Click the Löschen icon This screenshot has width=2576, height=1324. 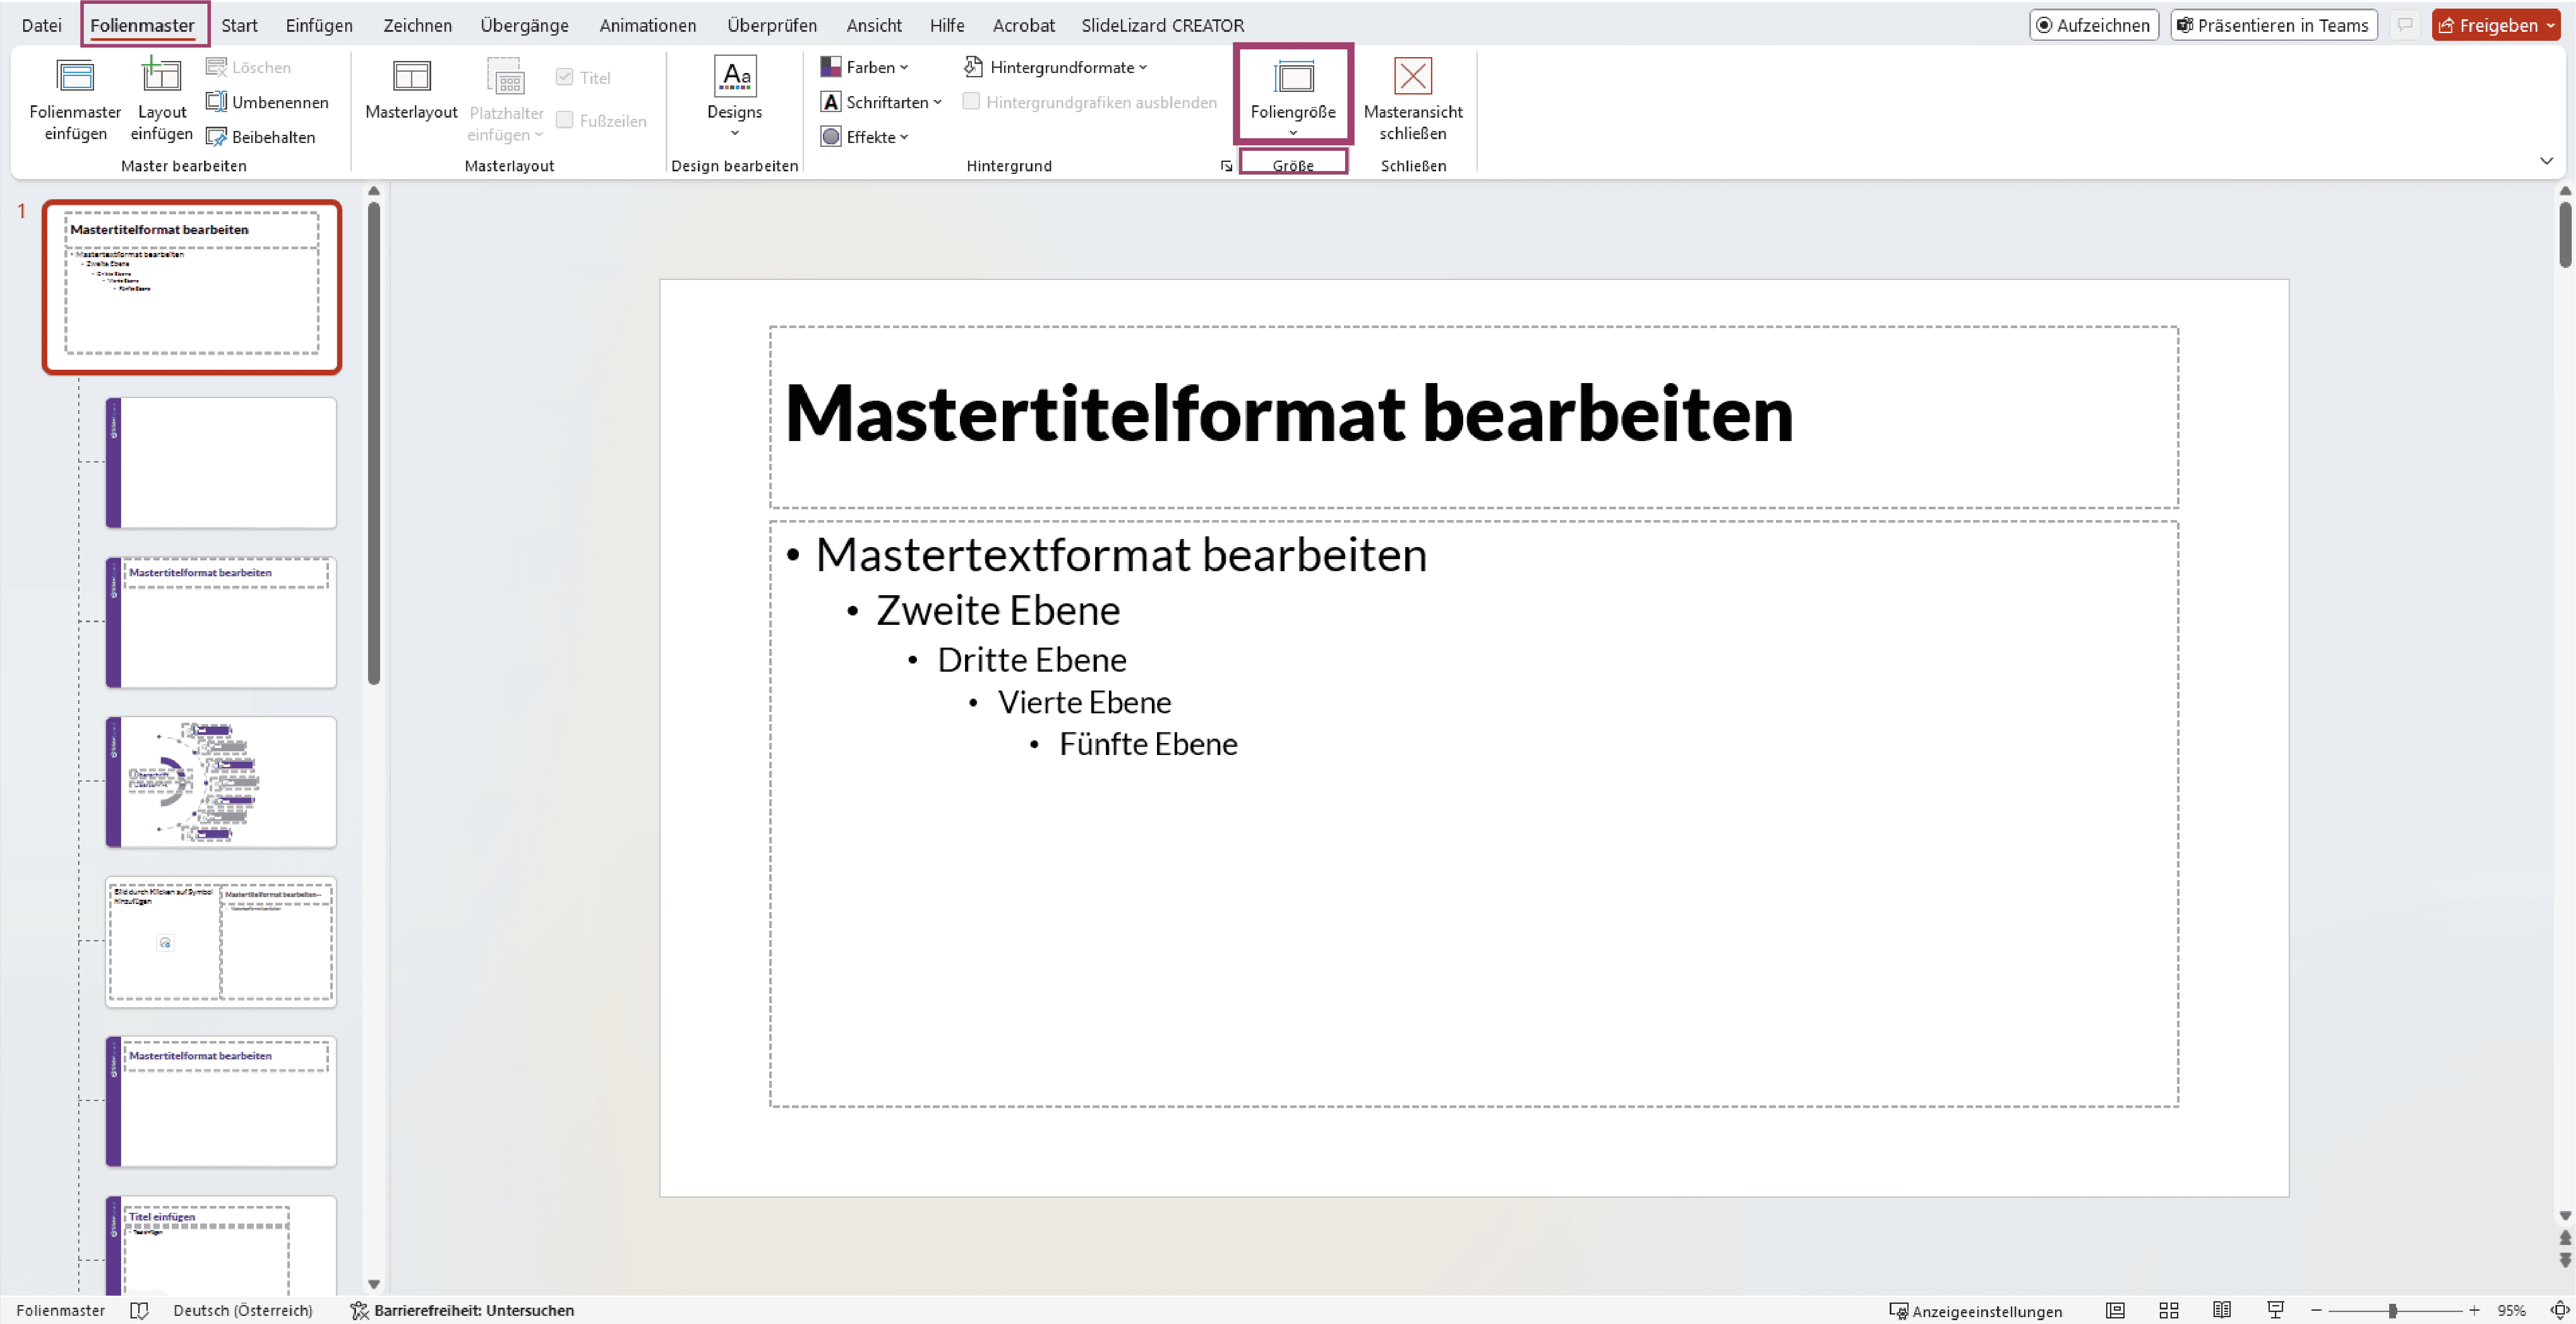tap(216, 67)
